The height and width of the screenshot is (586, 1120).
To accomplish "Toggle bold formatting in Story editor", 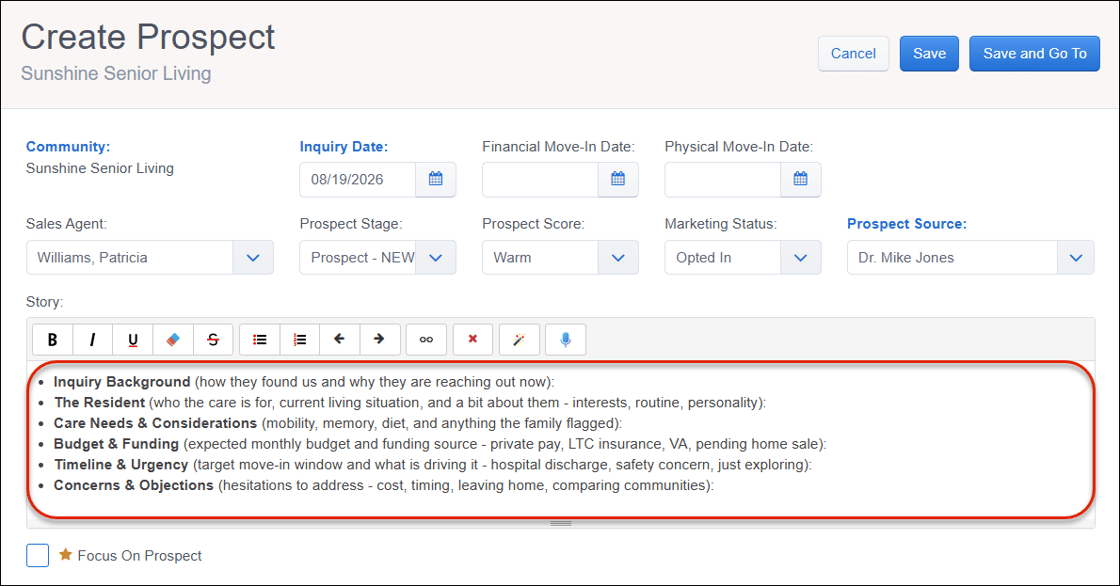I will click(52, 339).
